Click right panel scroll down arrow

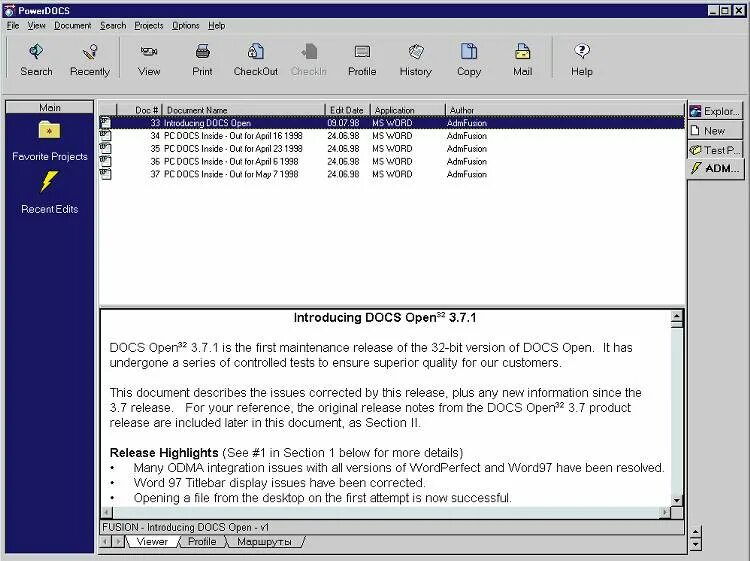tap(695, 544)
